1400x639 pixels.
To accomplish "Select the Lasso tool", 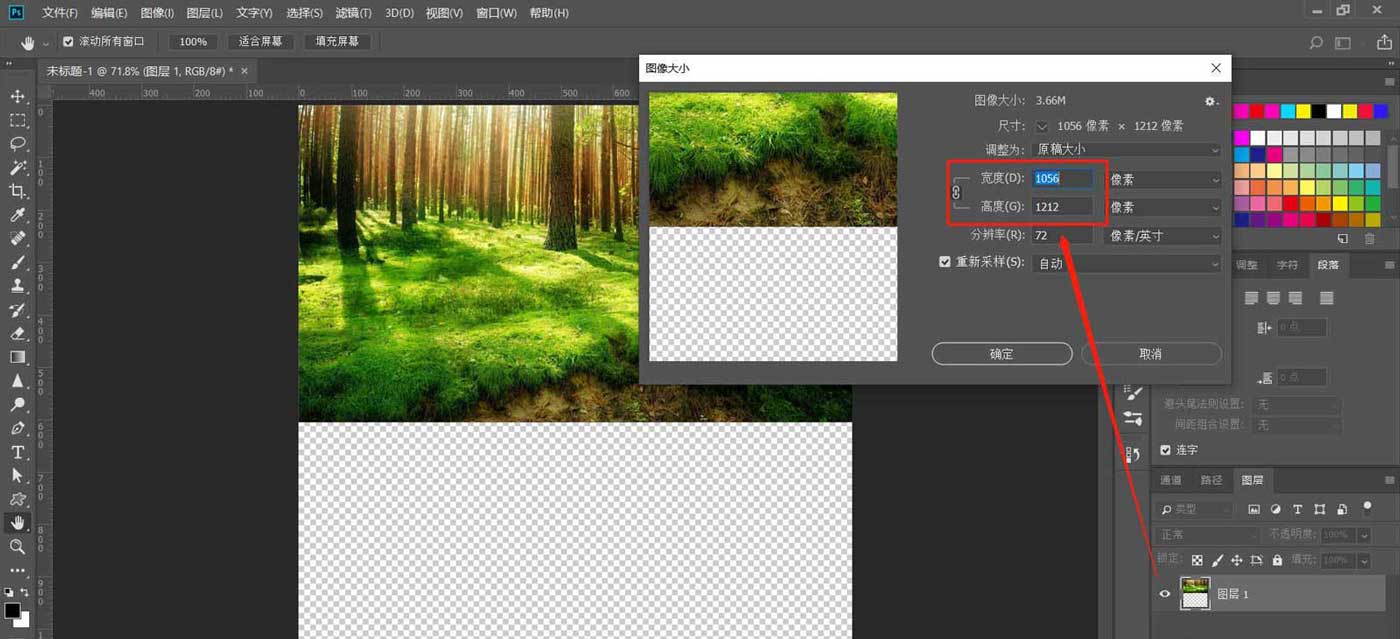I will point(18,144).
